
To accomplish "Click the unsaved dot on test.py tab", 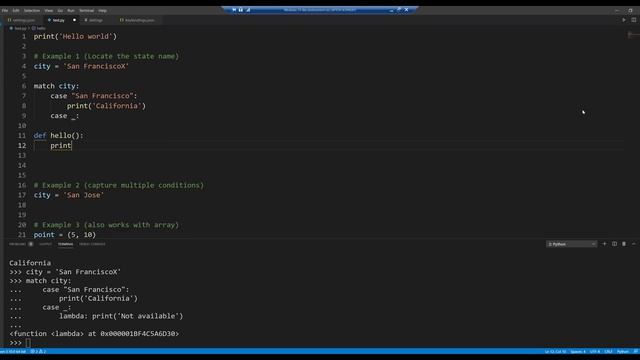I will click(x=74, y=20).
